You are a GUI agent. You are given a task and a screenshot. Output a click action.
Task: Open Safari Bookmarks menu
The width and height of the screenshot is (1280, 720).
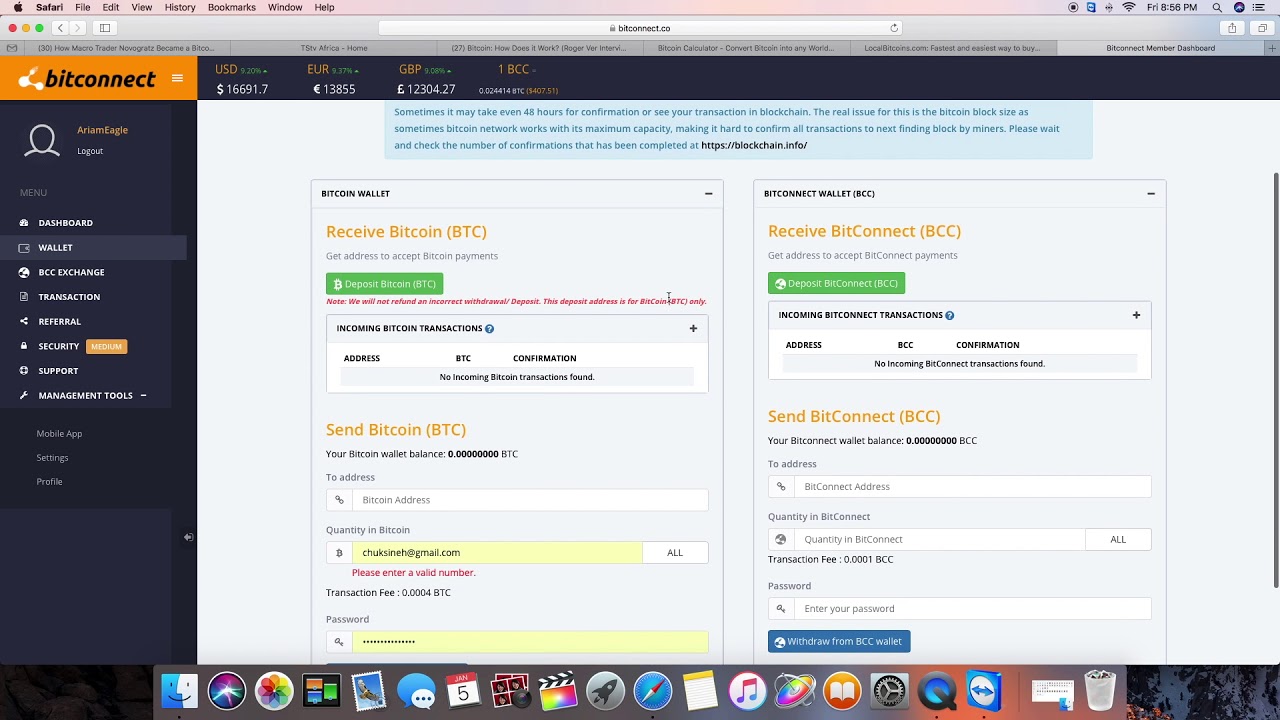pos(232,7)
